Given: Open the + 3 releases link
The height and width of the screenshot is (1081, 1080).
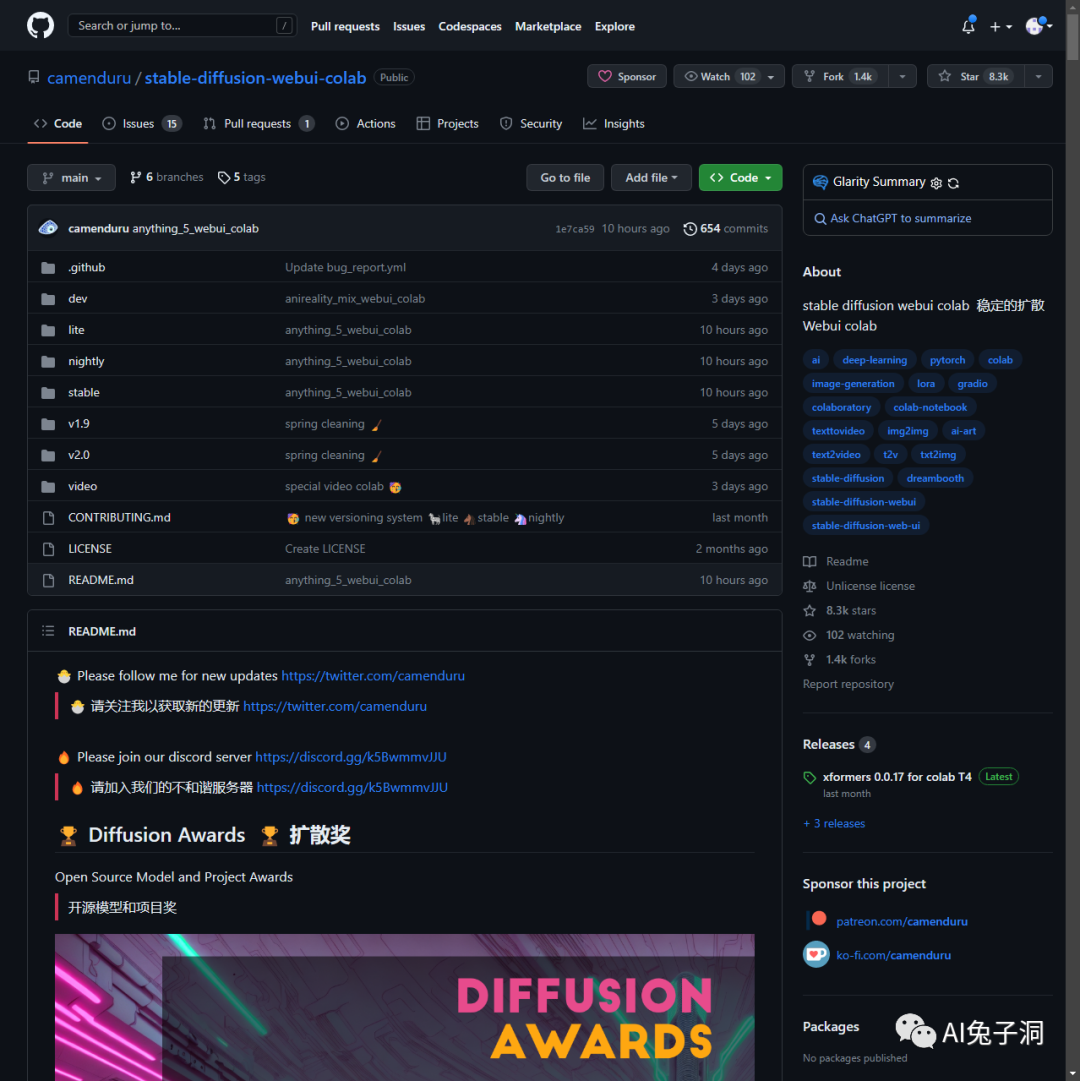Looking at the screenshot, I should click(834, 823).
